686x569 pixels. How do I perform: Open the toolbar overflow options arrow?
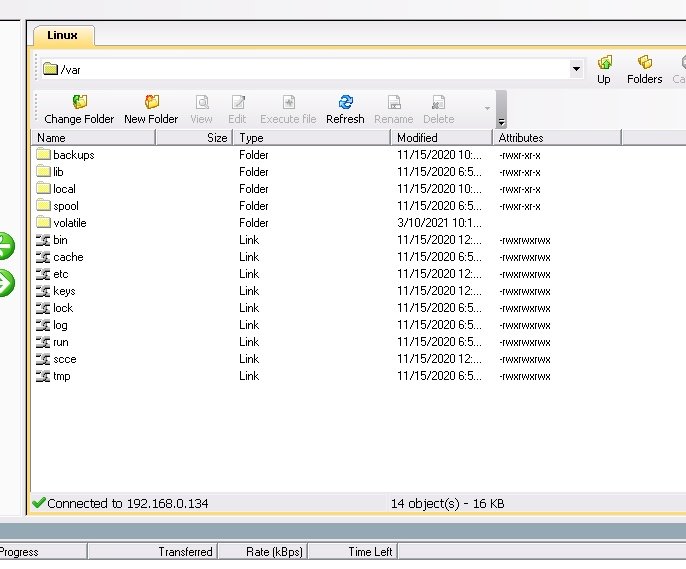(487, 108)
